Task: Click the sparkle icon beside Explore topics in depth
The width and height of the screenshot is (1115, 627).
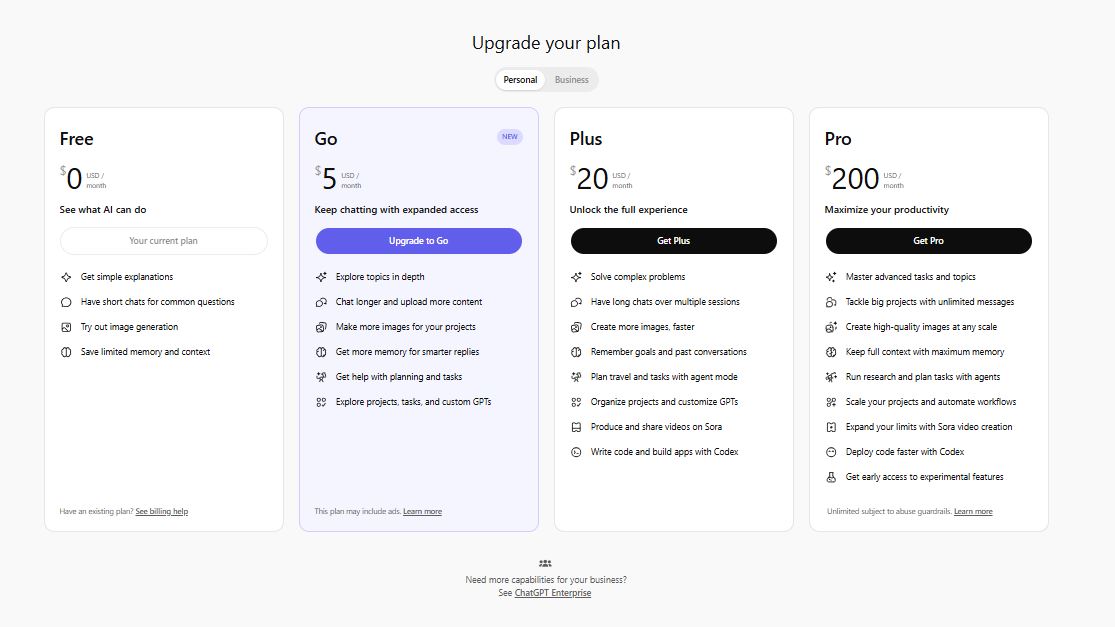Action: pyautogui.click(x=322, y=276)
